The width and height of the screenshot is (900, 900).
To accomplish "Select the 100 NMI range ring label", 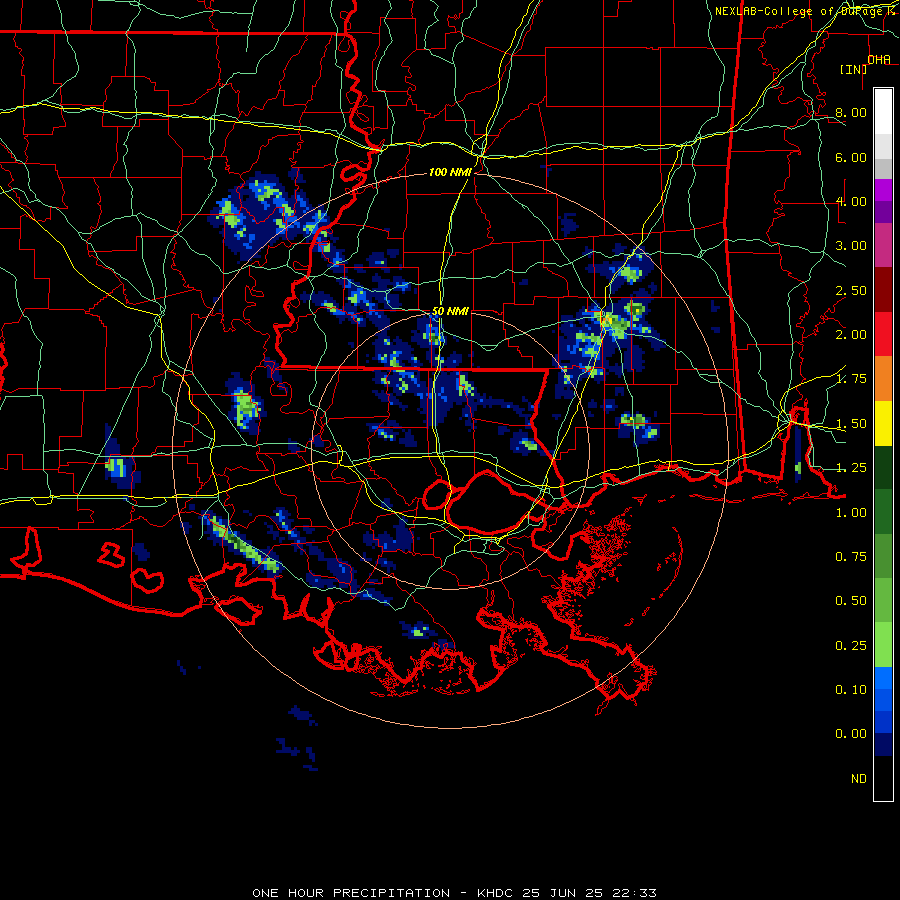I will click(450, 172).
